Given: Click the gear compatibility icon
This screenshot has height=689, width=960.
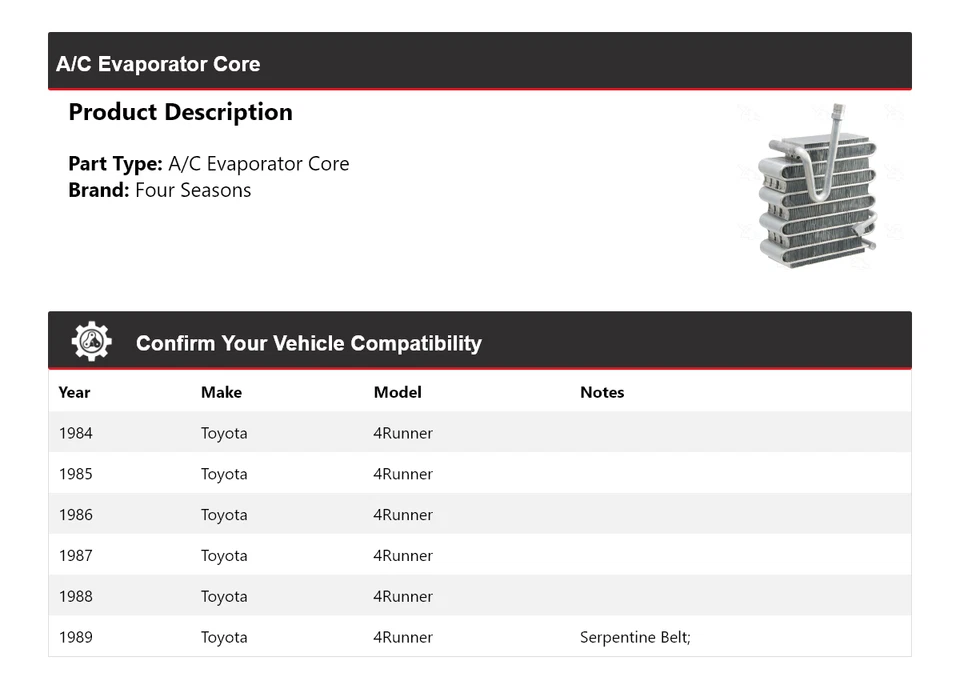Looking at the screenshot, I should [92, 342].
